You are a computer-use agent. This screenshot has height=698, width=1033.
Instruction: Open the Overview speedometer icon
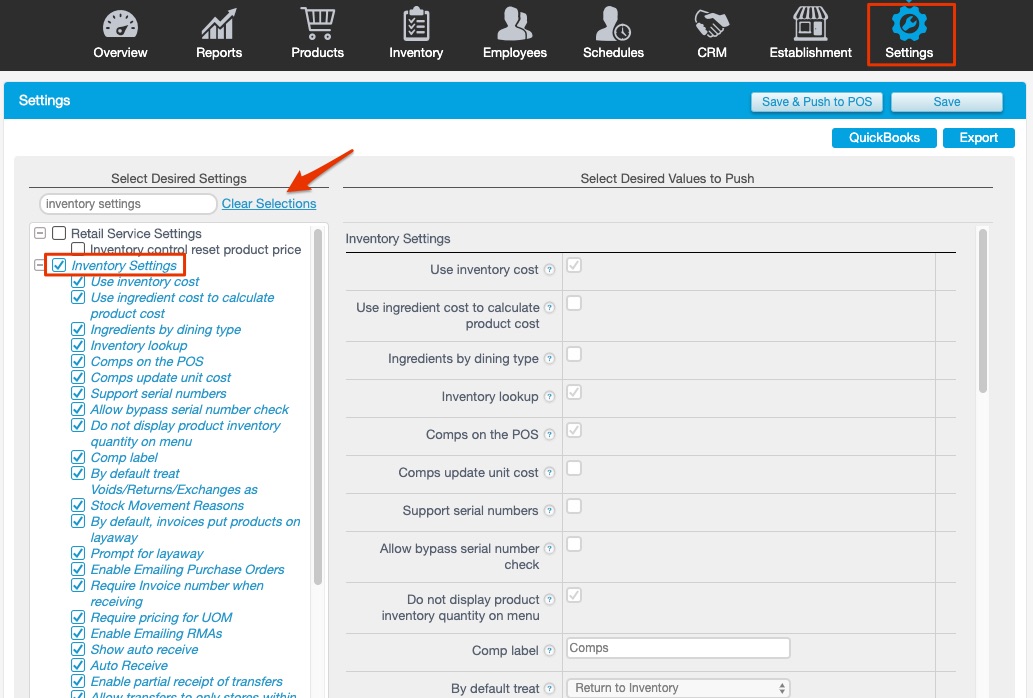coord(120,24)
